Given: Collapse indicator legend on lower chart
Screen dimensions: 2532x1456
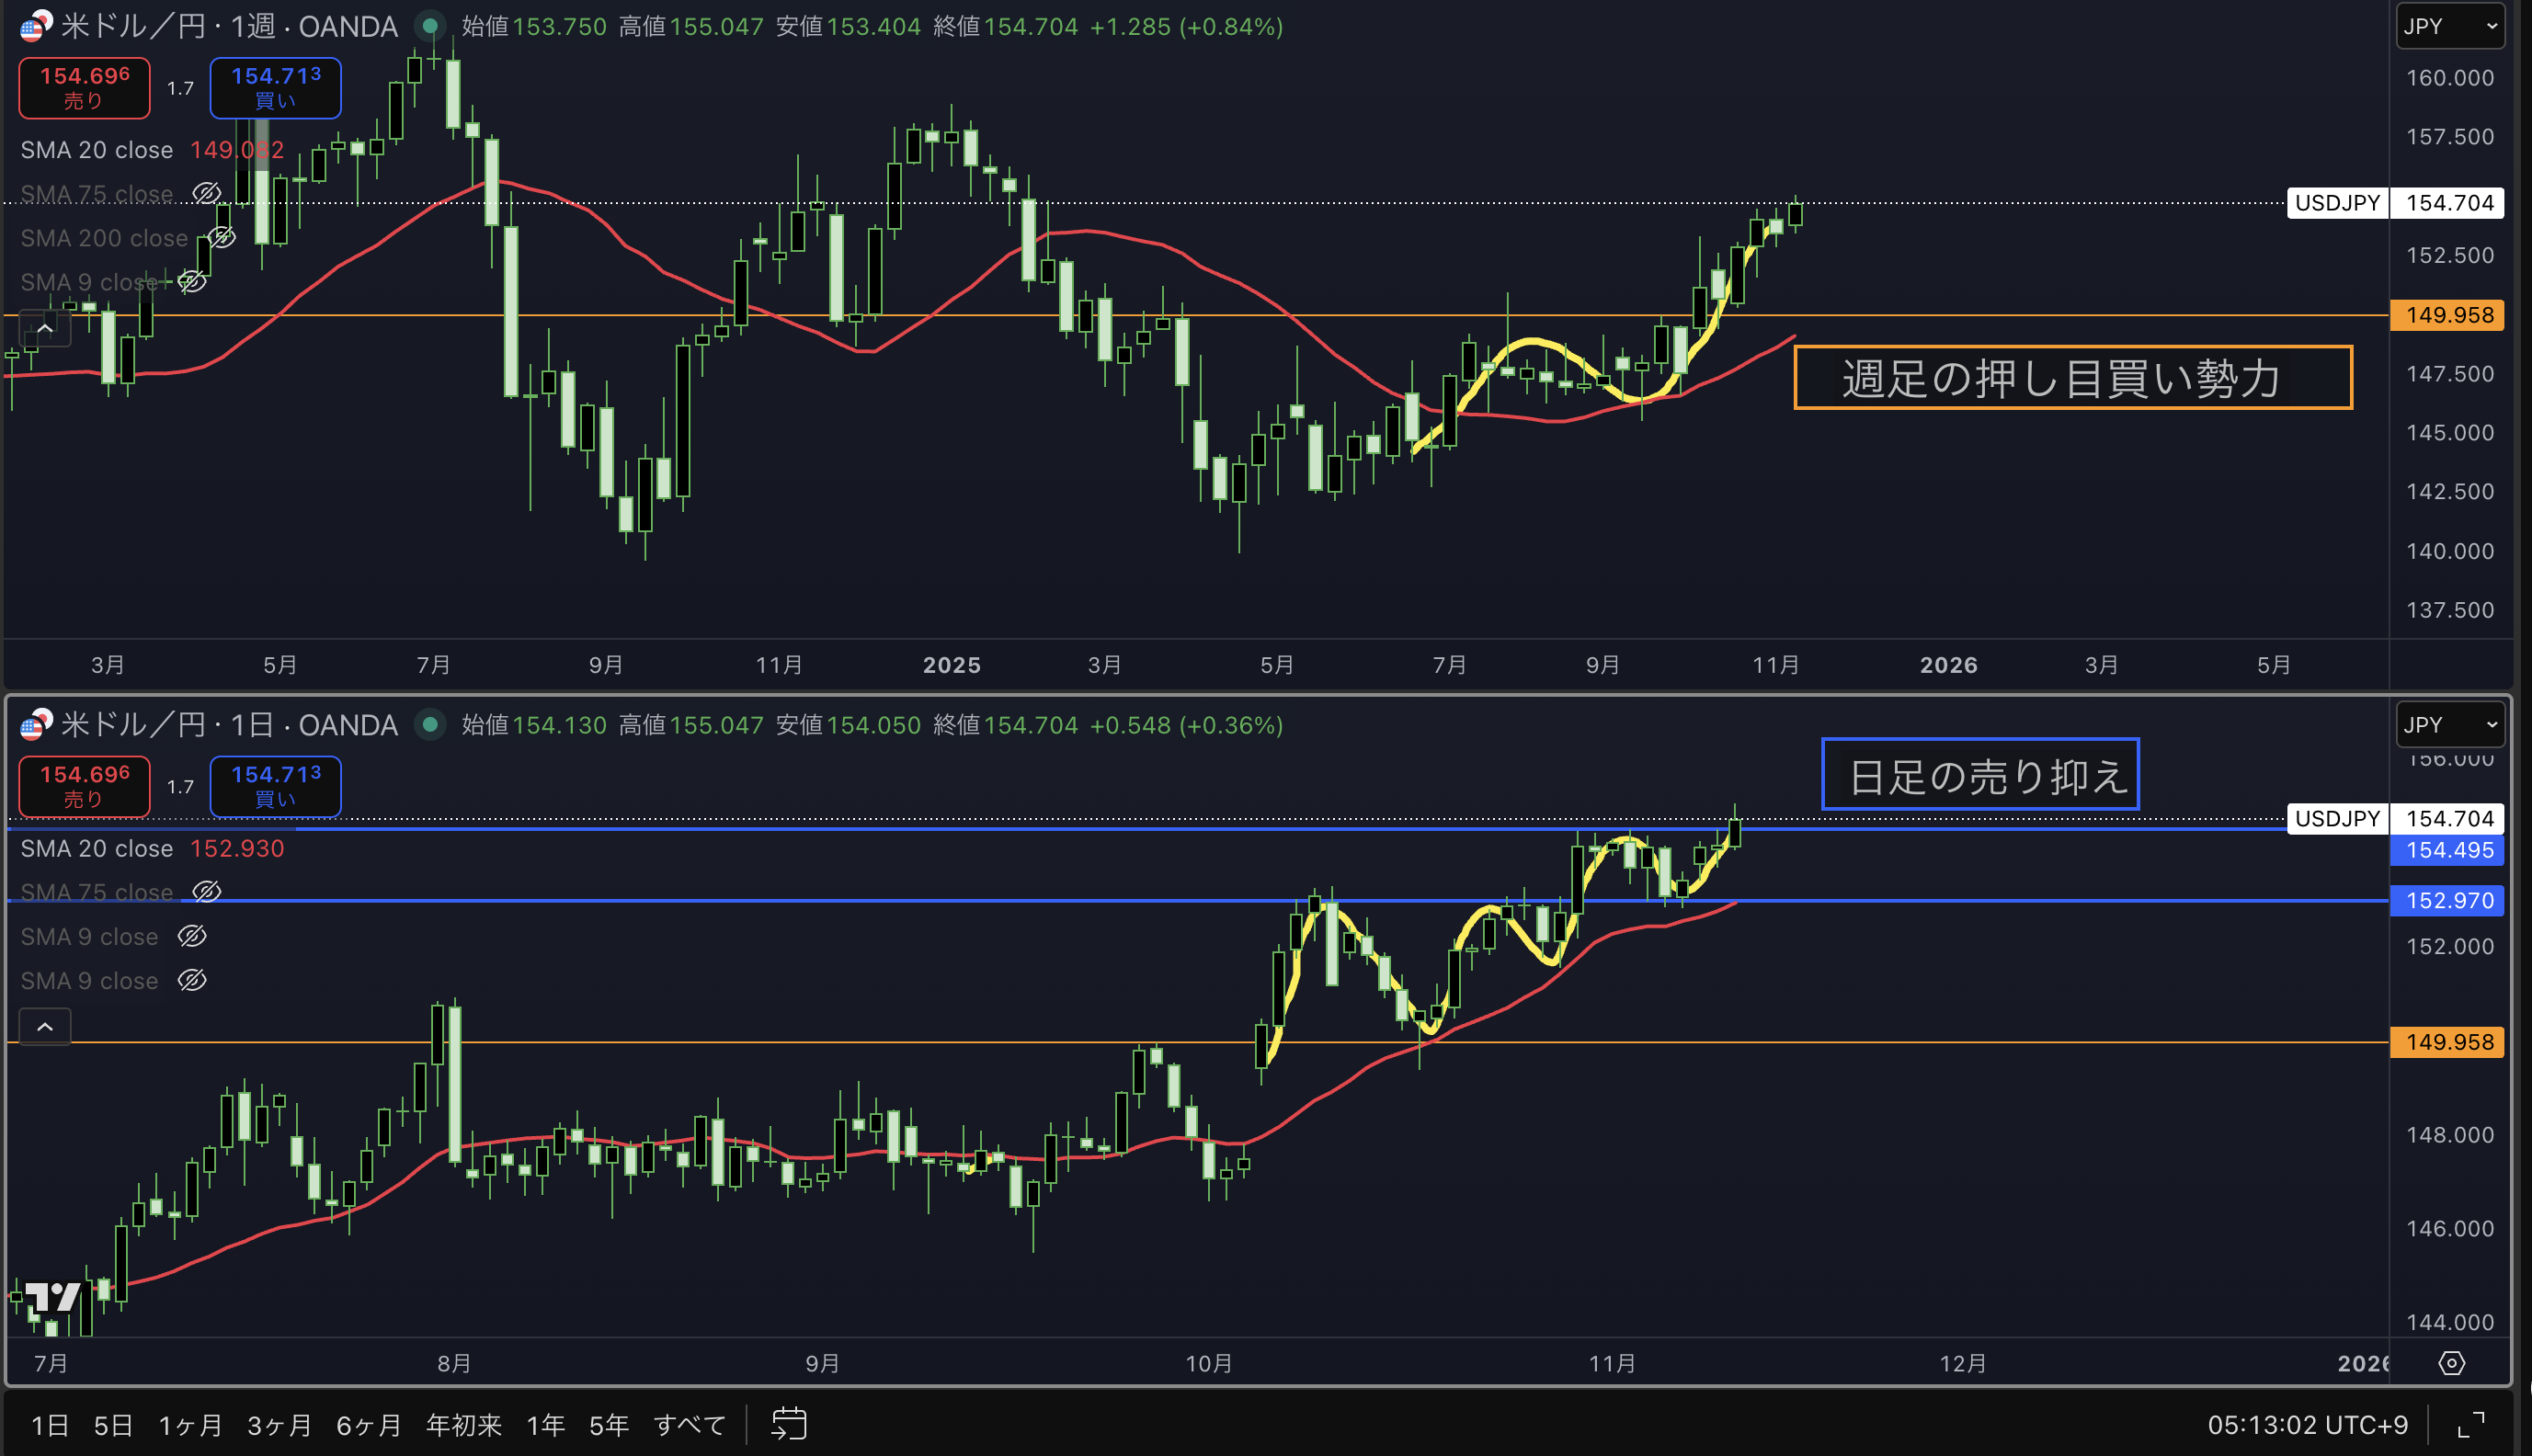Looking at the screenshot, I should [45, 1027].
